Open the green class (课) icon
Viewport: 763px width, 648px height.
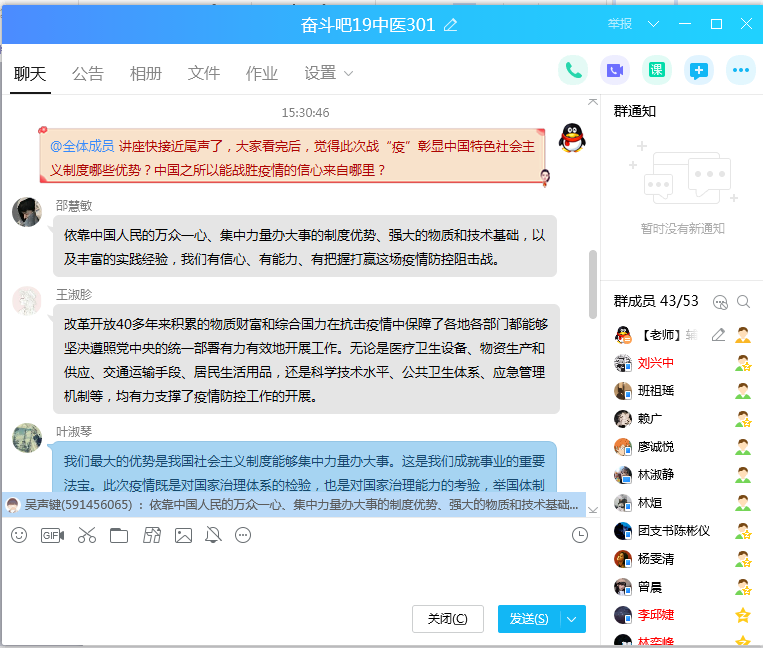tap(657, 70)
